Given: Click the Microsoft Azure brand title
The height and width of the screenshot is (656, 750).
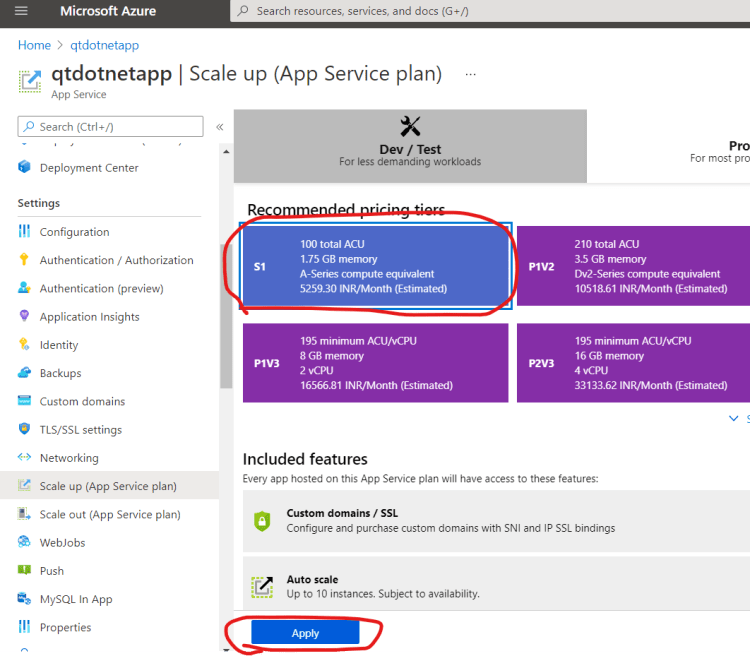Looking at the screenshot, I should point(108,11).
